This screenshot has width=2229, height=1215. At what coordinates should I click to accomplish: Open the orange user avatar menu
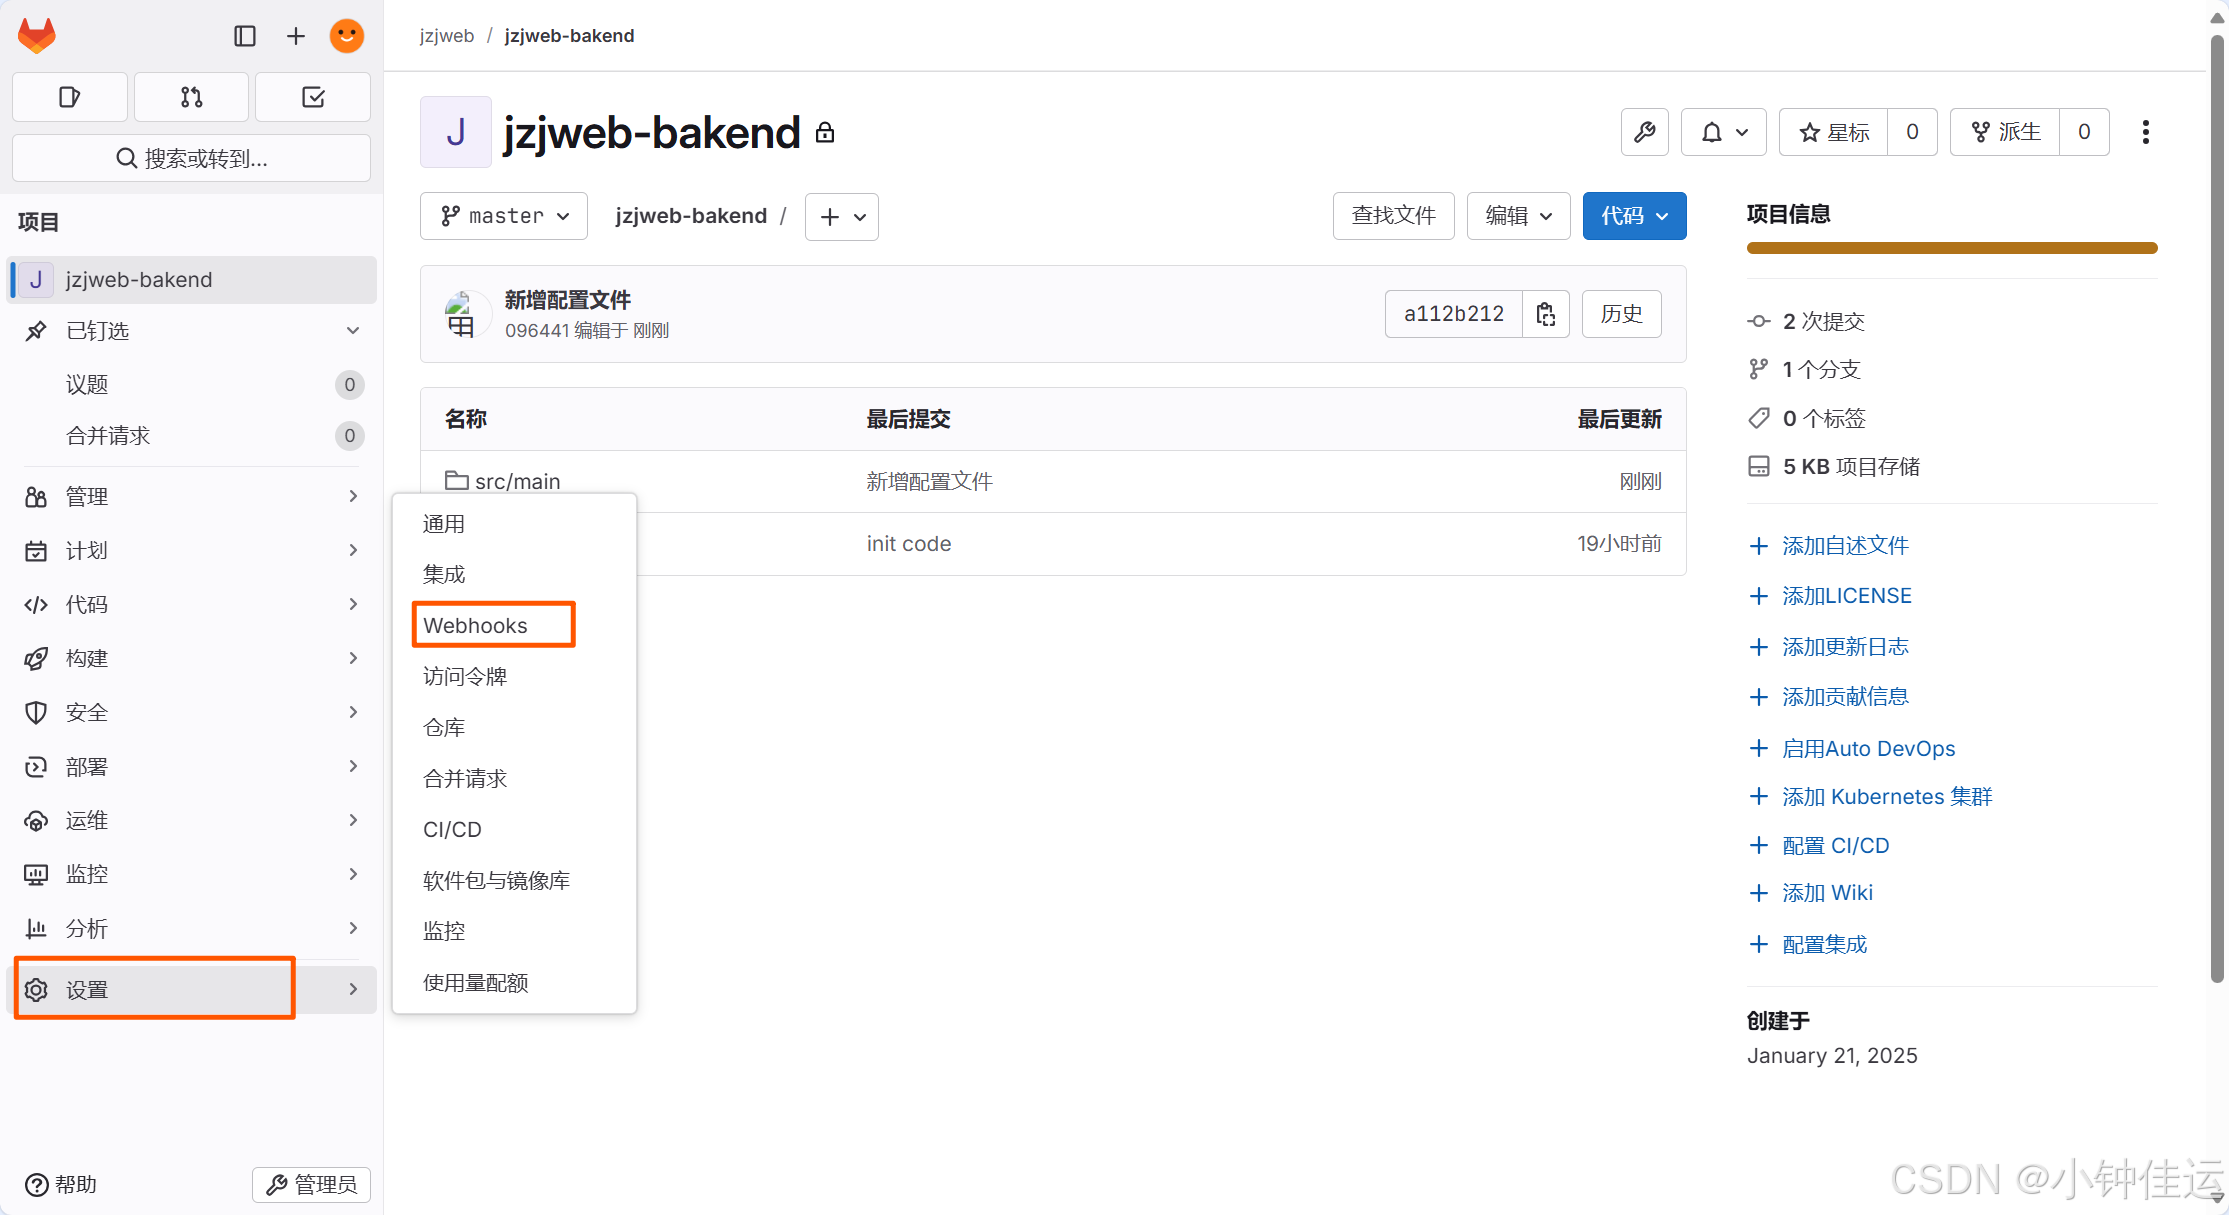pyautogui.click(x=347, y=36)
